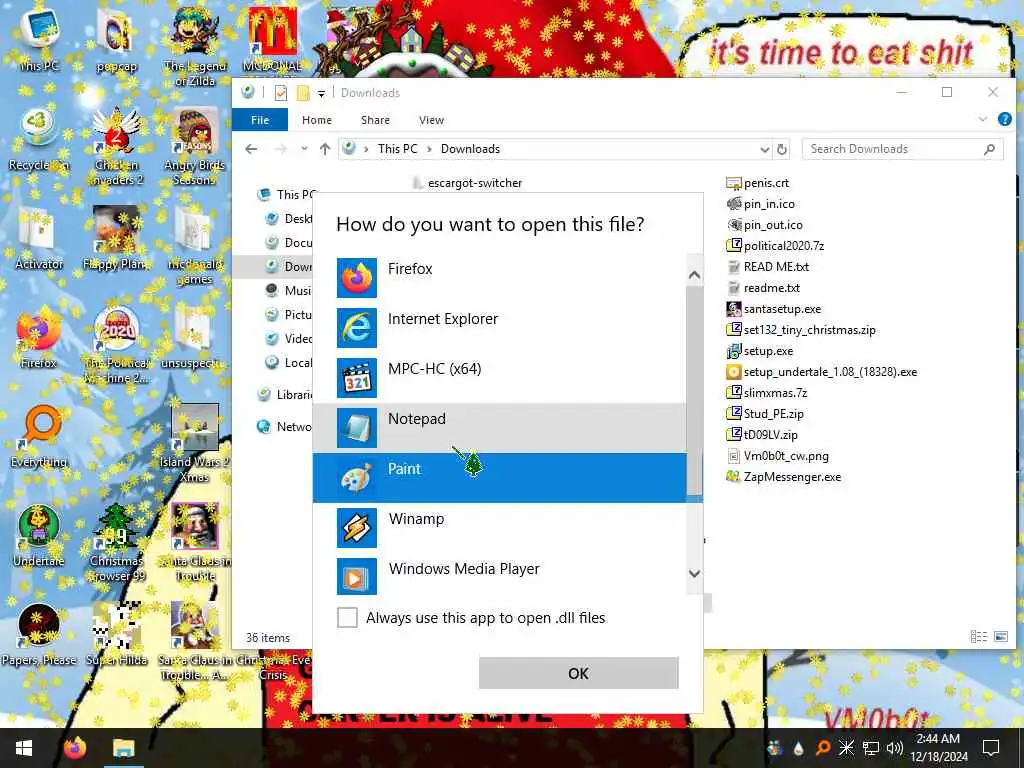
Task: Pick Winamp to open this file
Action: 499,528
